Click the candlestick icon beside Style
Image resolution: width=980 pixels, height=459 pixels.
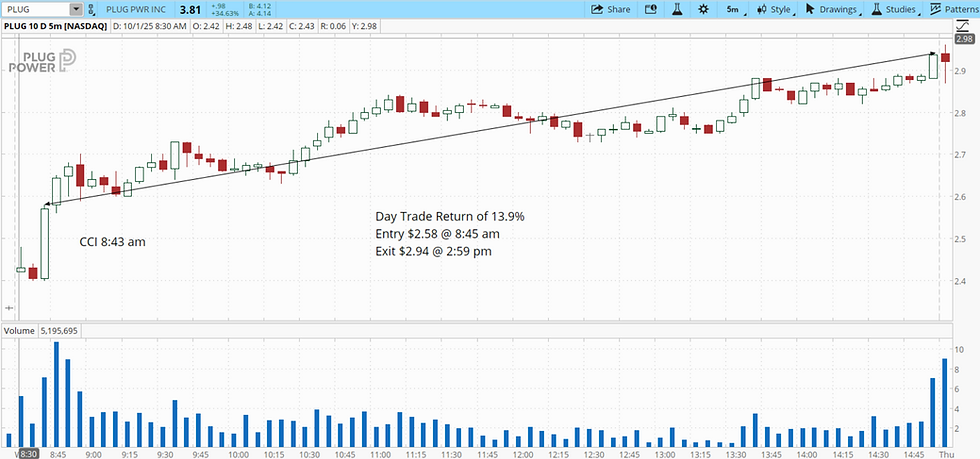(761, 9)
